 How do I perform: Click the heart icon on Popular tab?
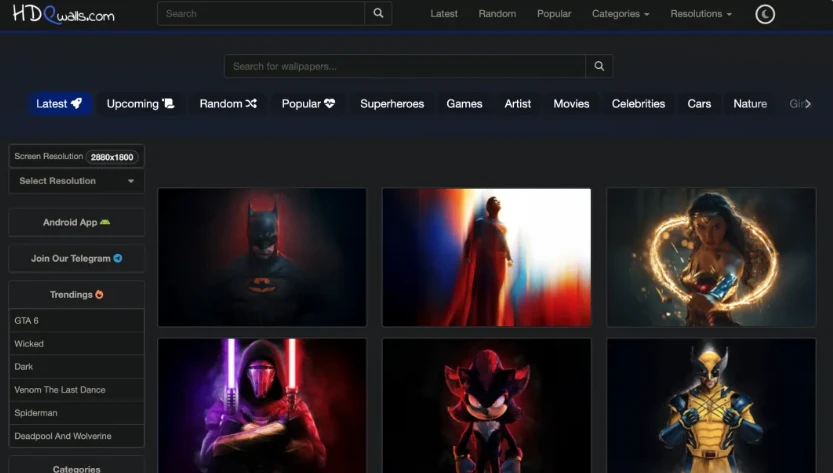pos(329,103)
